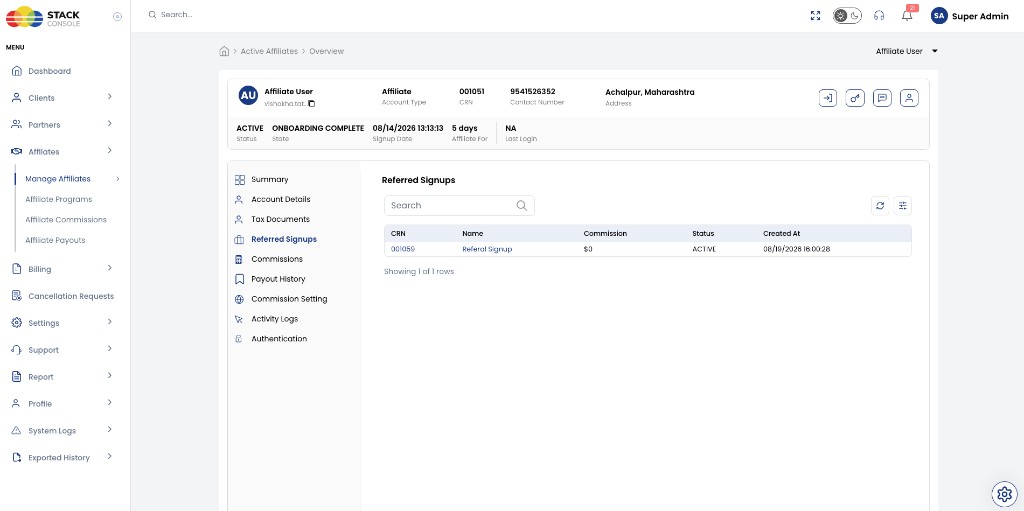Refresh the Referred Signups table

tap(880, 205)
